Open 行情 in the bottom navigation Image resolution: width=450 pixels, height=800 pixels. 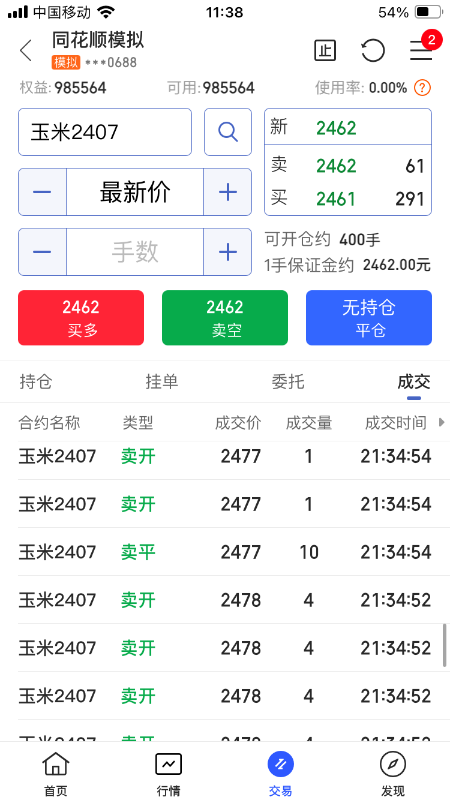tap(168, 775)
